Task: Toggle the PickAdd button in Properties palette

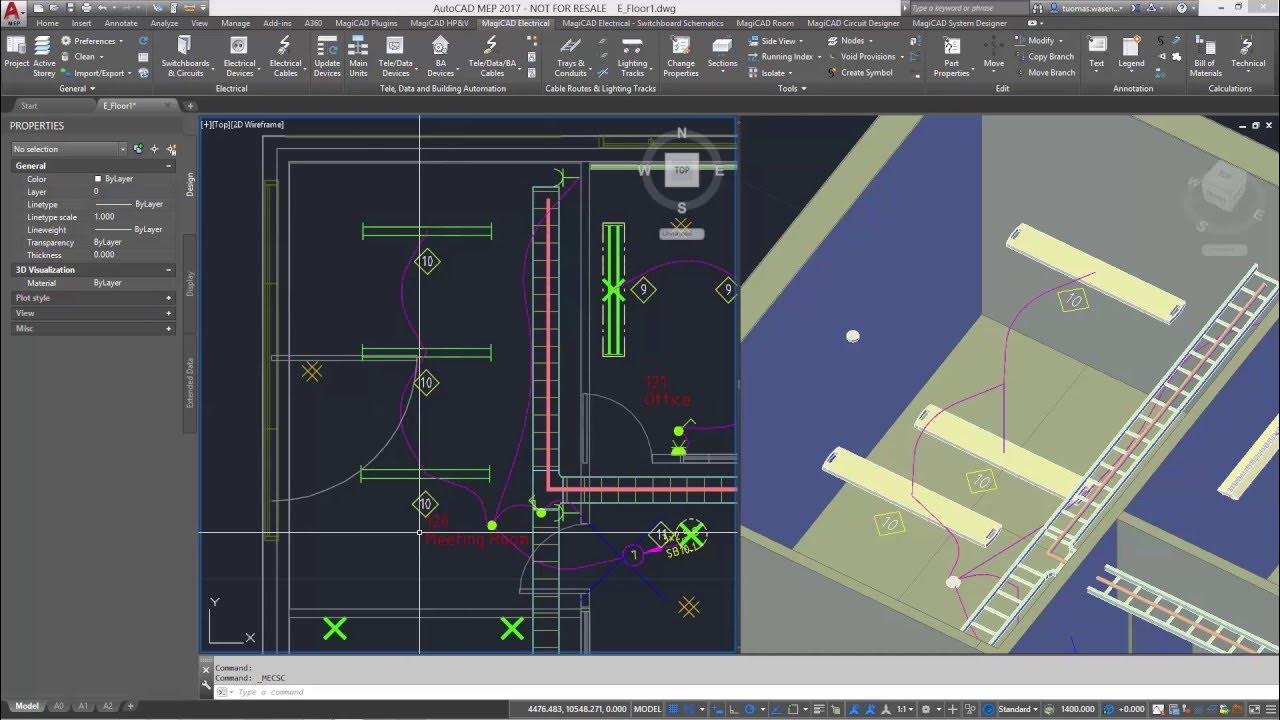Action: [x=138, y=149]
